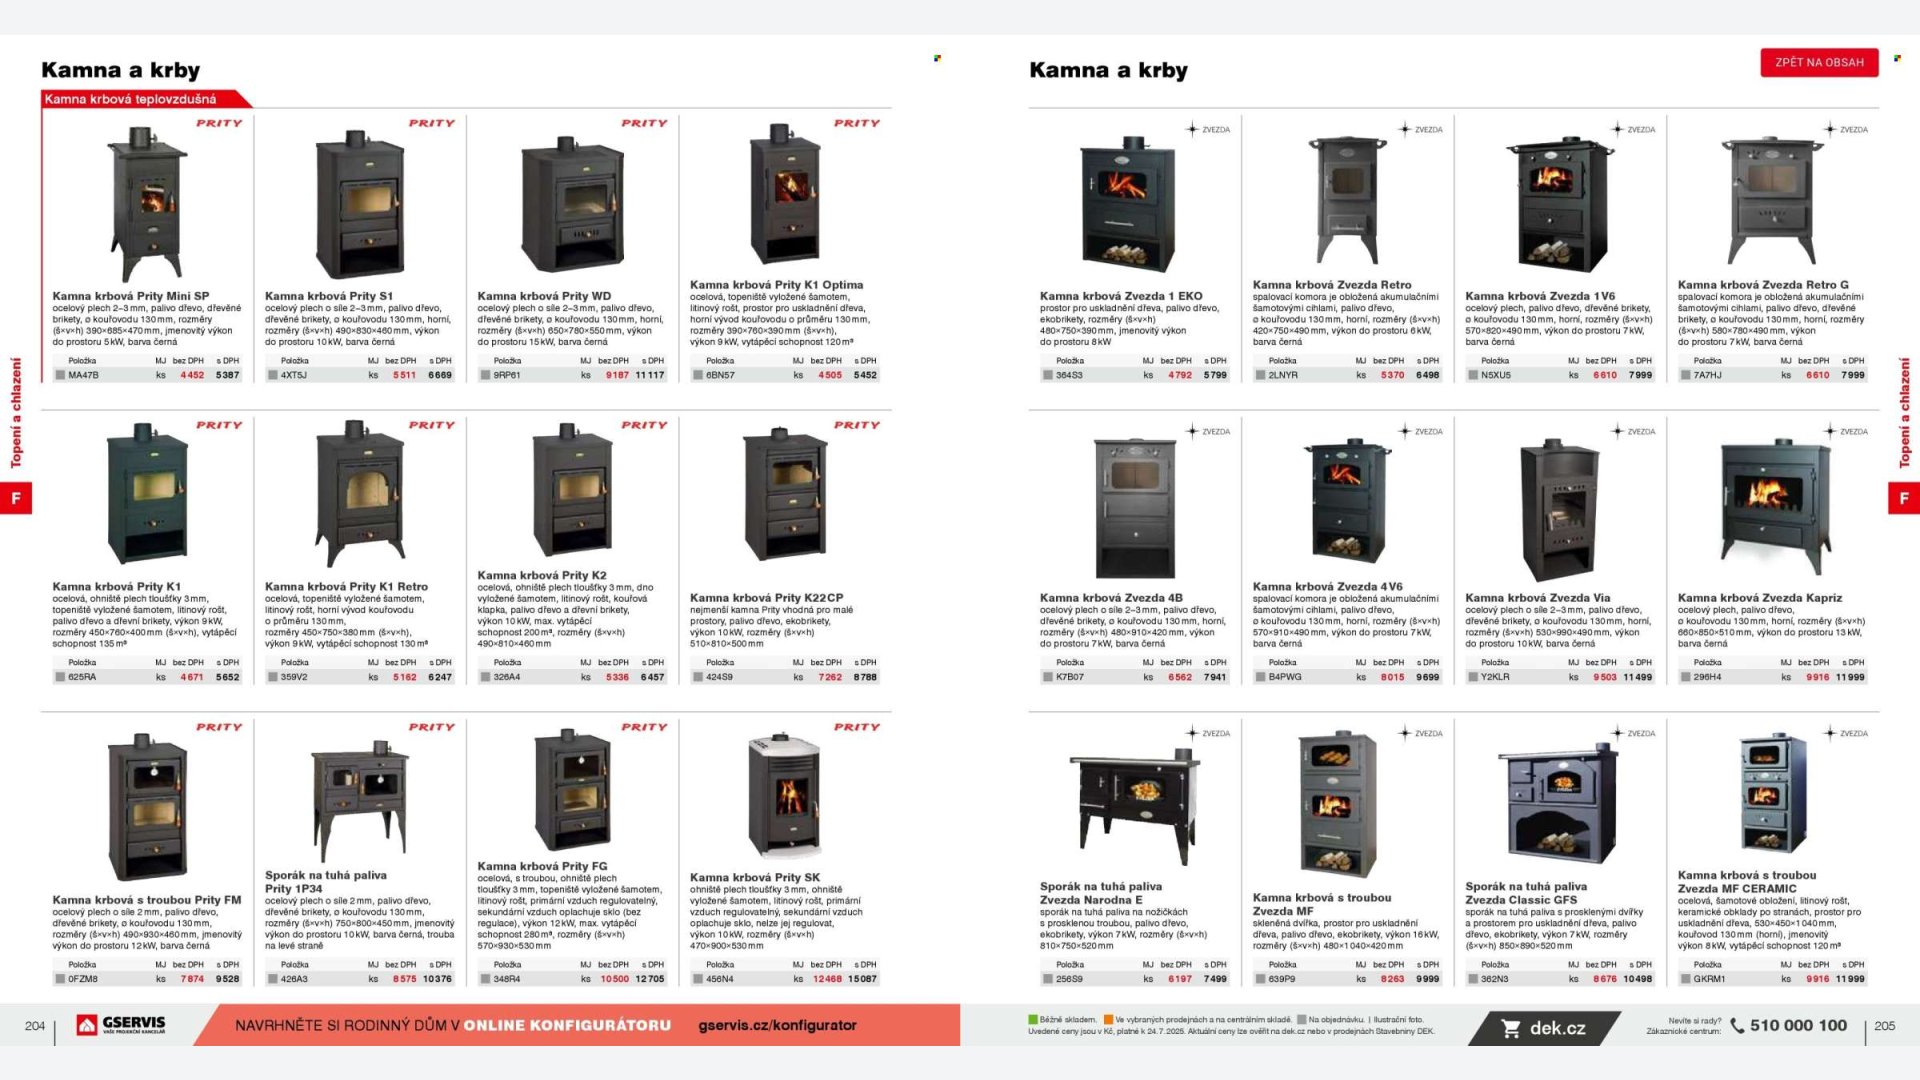Viewport: 1920px width, 1080px height.
Task: Select the left red F section tab
Action: tap(16, 498)
